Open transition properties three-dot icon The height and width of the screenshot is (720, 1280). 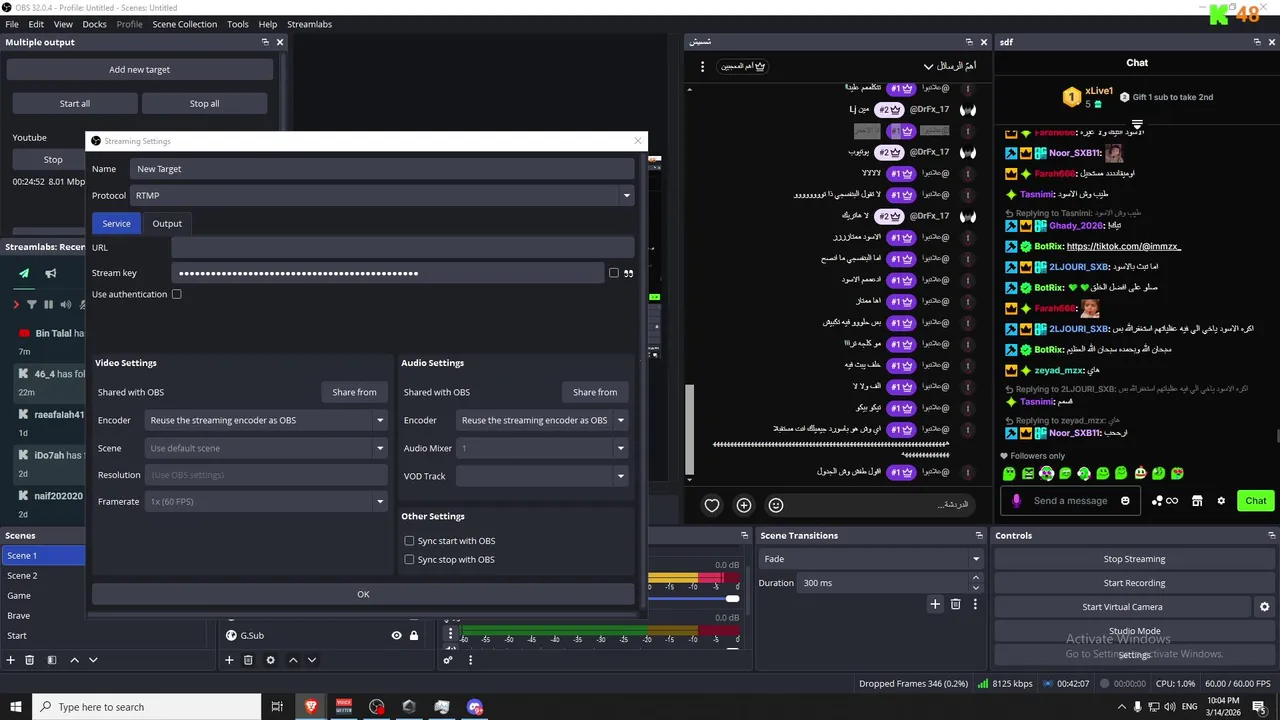click(975, 604)
